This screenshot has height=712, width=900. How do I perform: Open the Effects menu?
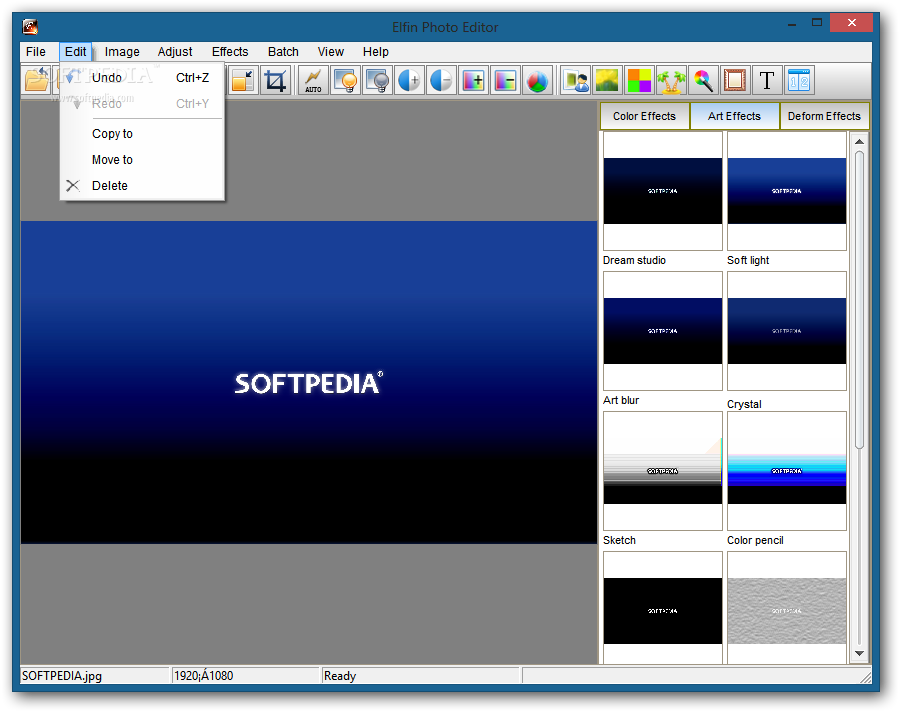click(x=230, y=52)
